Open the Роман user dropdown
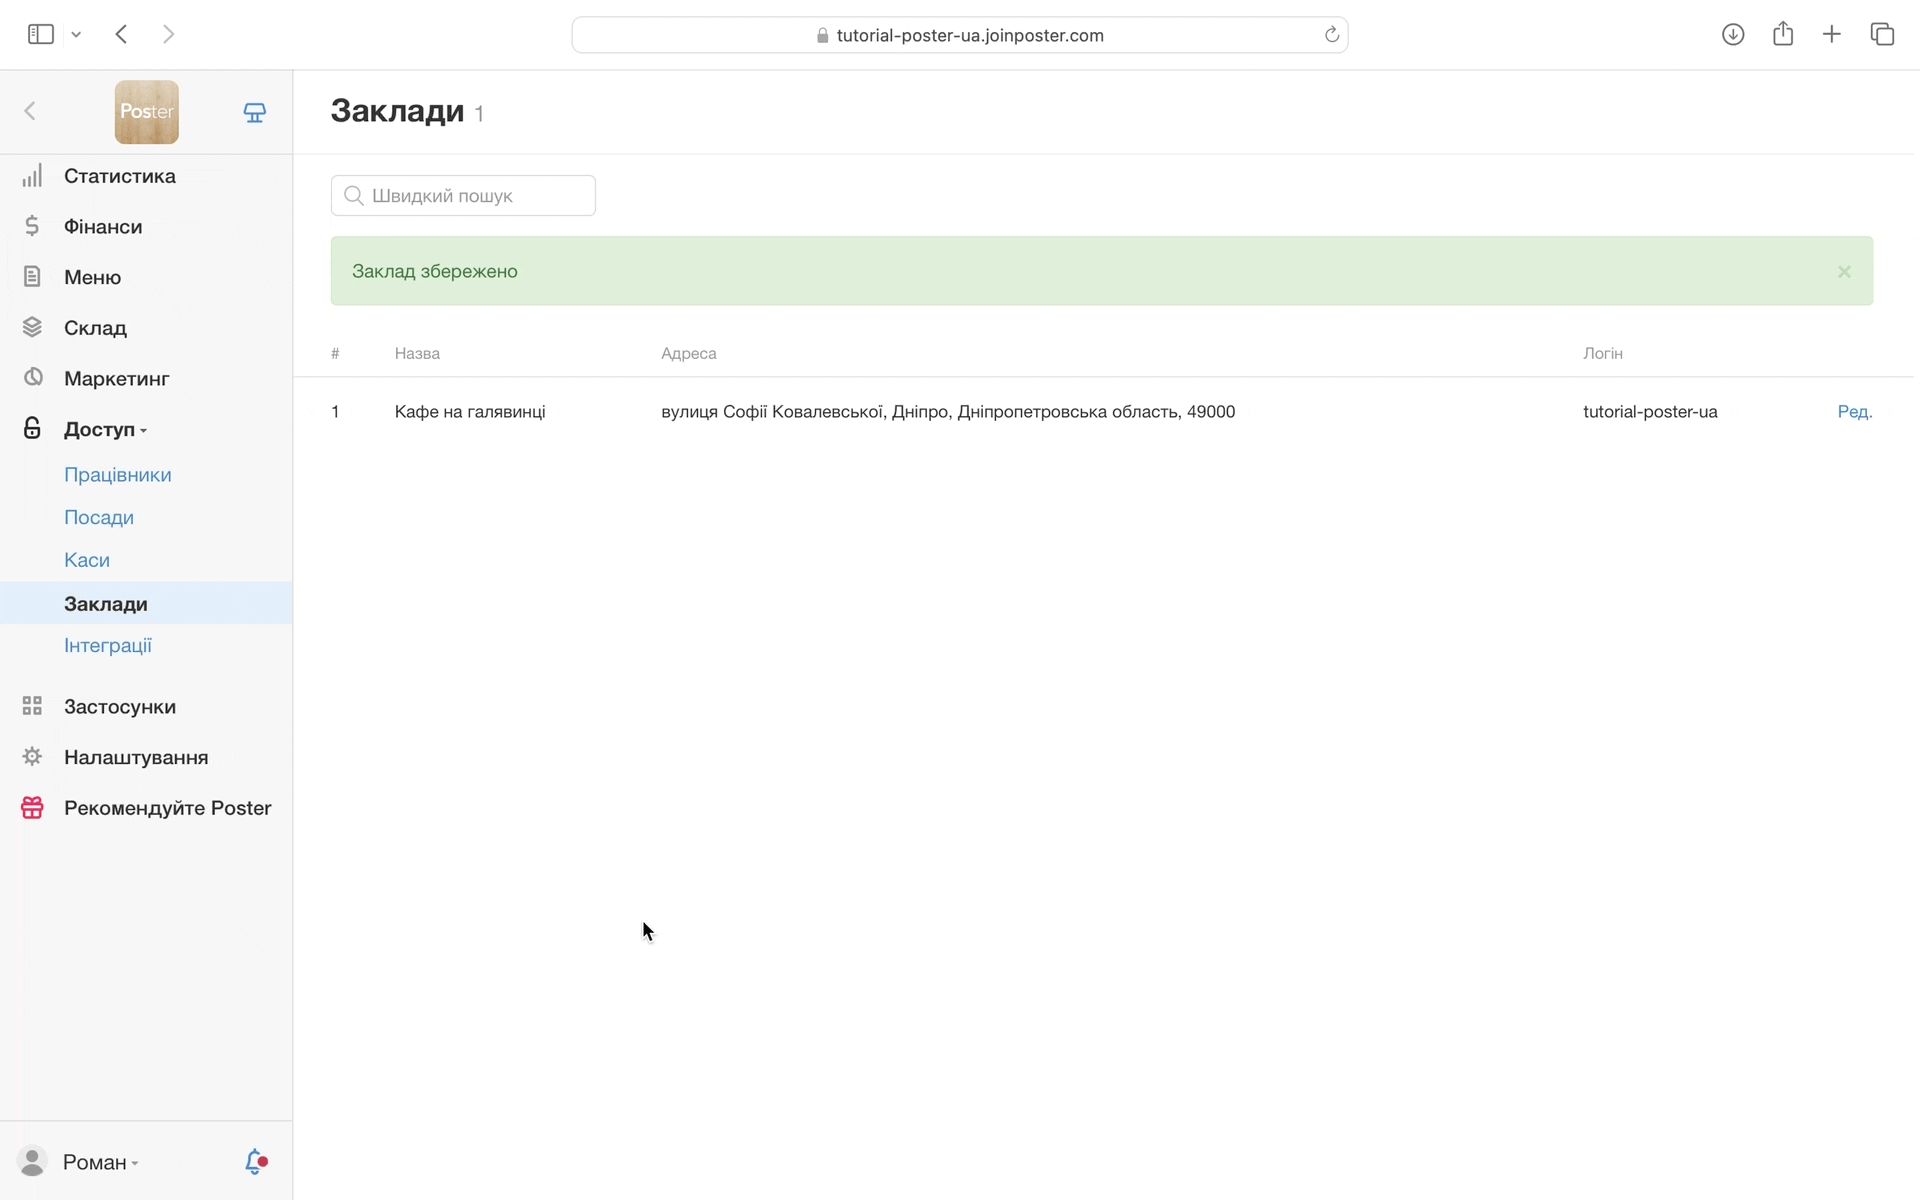 [99, 1162]
